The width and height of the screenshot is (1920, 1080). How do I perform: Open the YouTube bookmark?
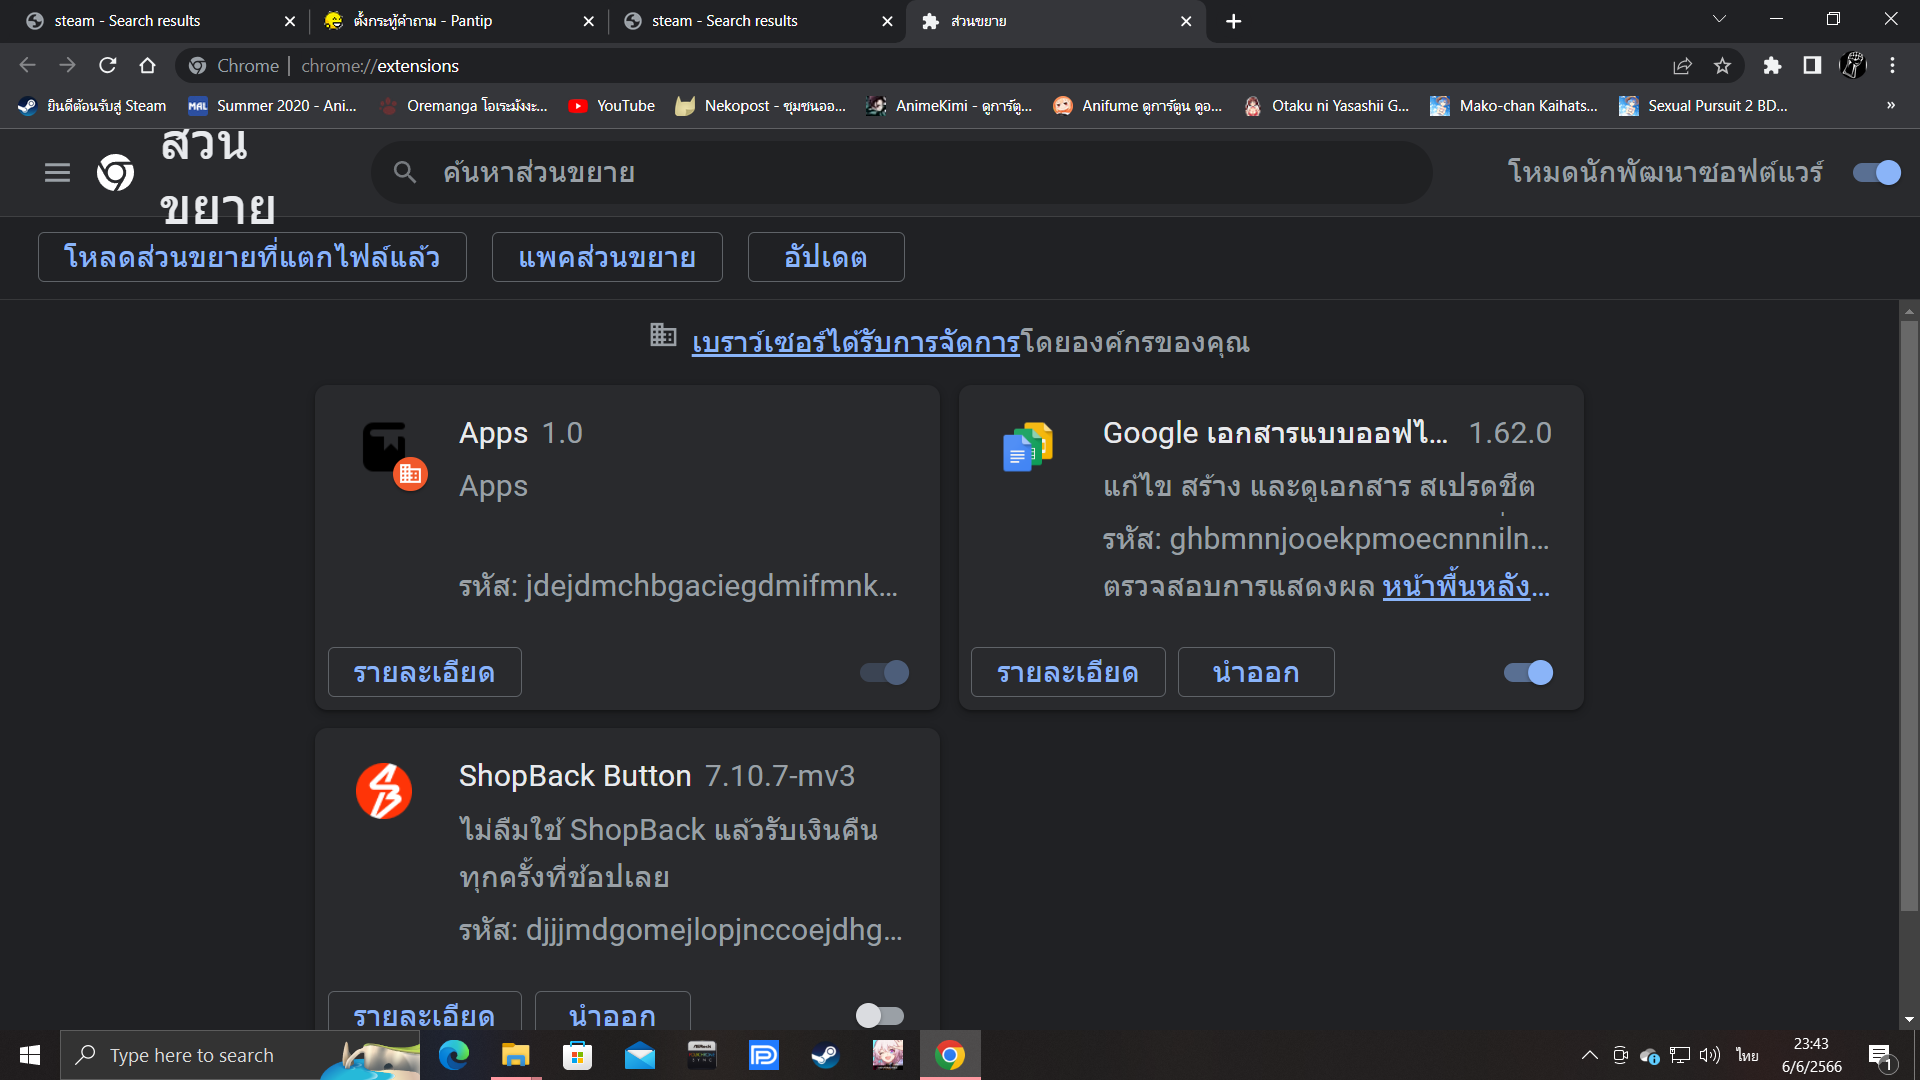(612, 106)
